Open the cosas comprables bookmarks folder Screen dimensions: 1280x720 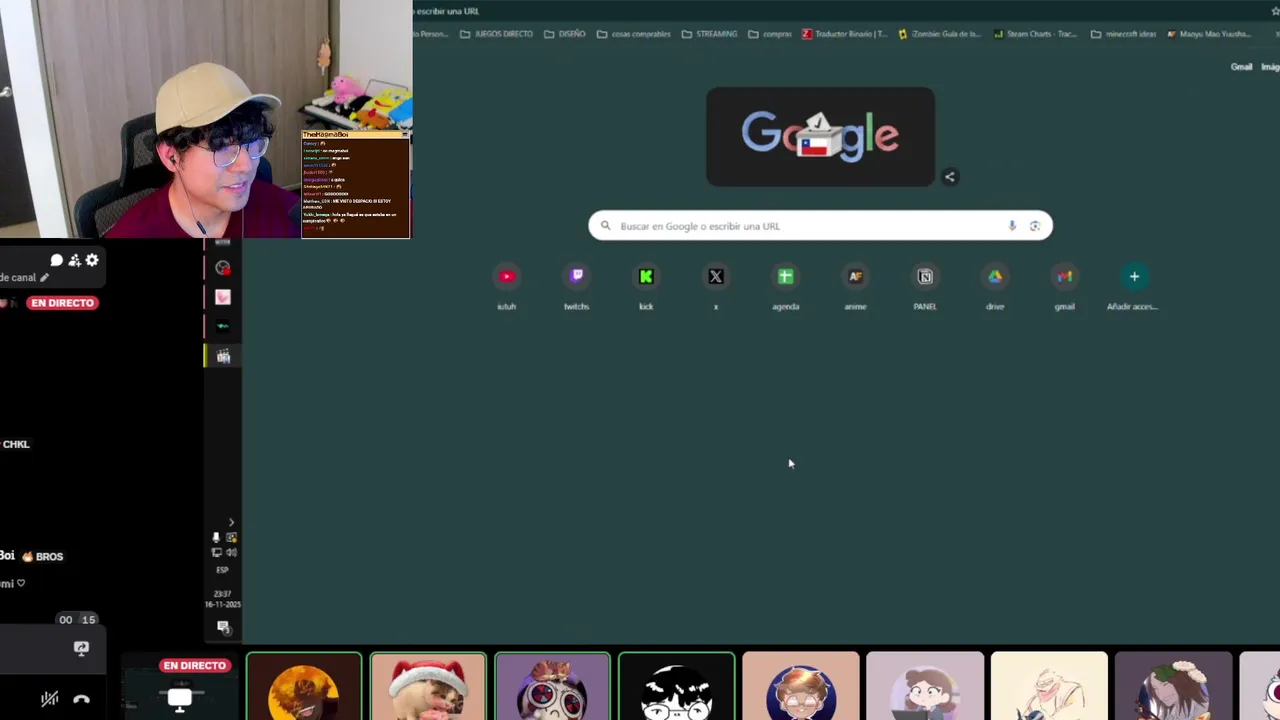pos(633,34)
